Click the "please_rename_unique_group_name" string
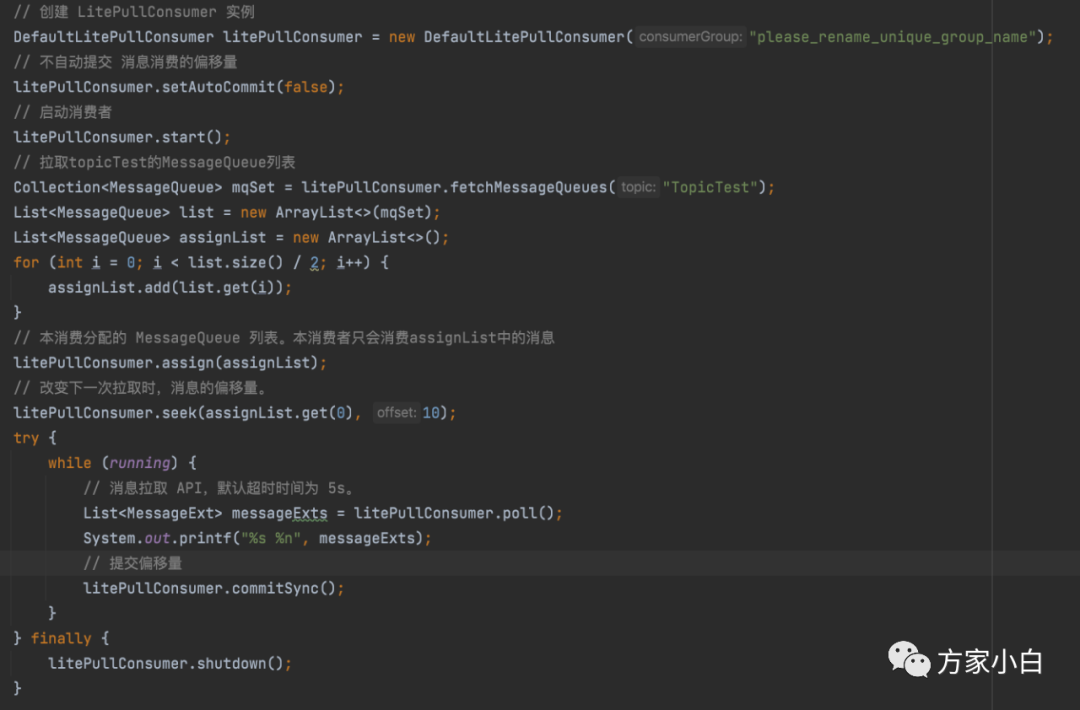1080x710 pixels. (895, 37)
